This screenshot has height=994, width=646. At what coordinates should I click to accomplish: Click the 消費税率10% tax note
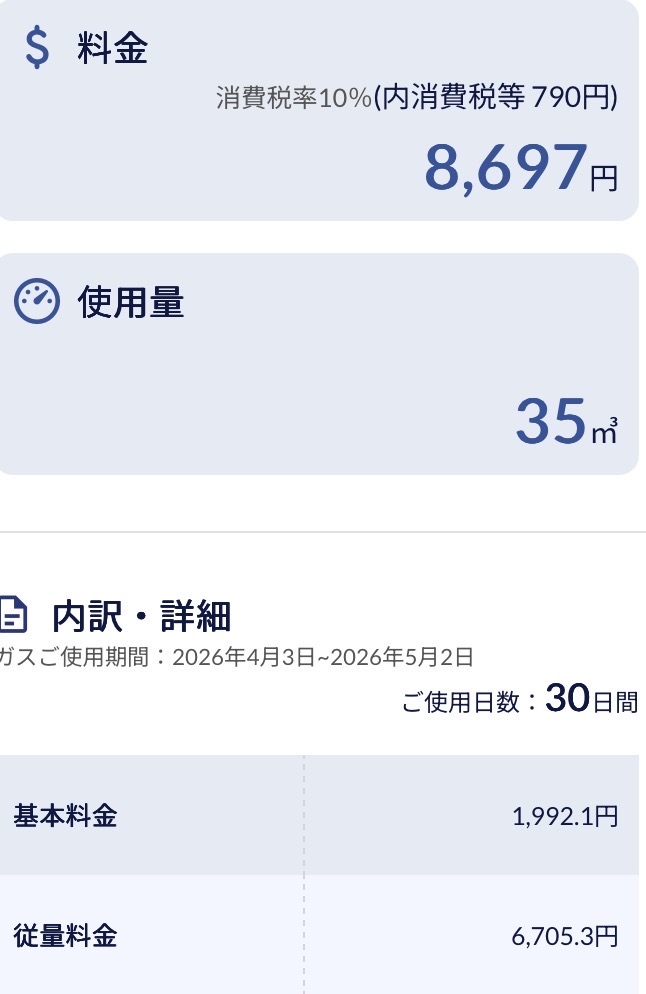click(x=294, y=98)
